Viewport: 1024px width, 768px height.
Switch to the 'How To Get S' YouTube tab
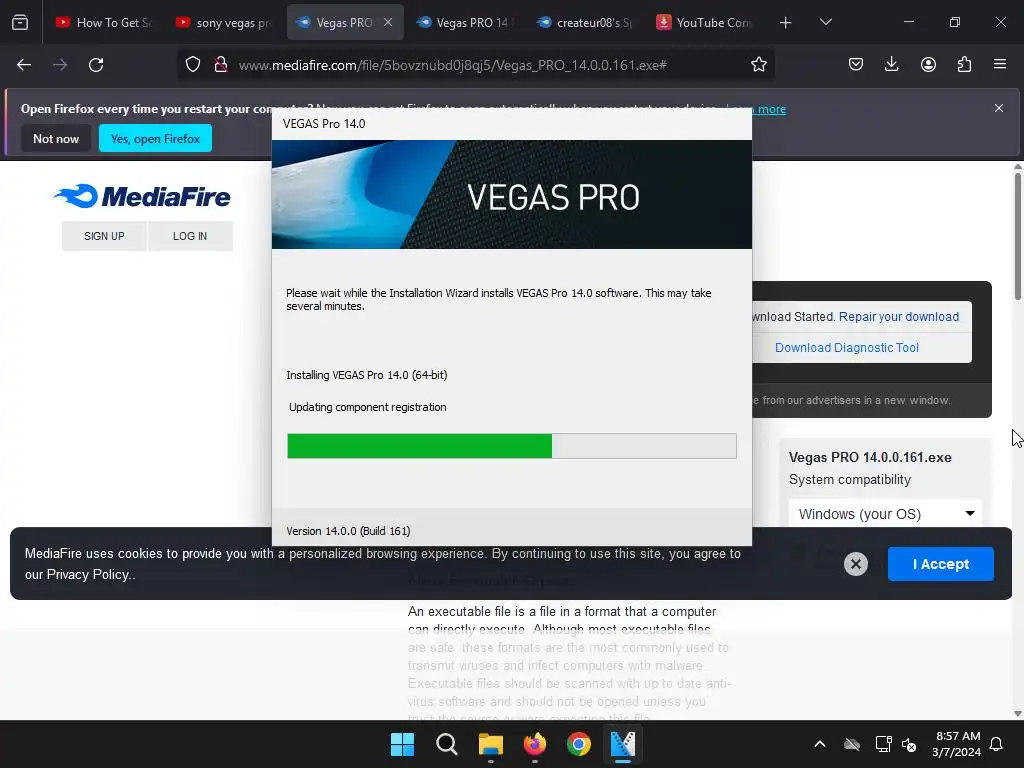click(103, 22)
